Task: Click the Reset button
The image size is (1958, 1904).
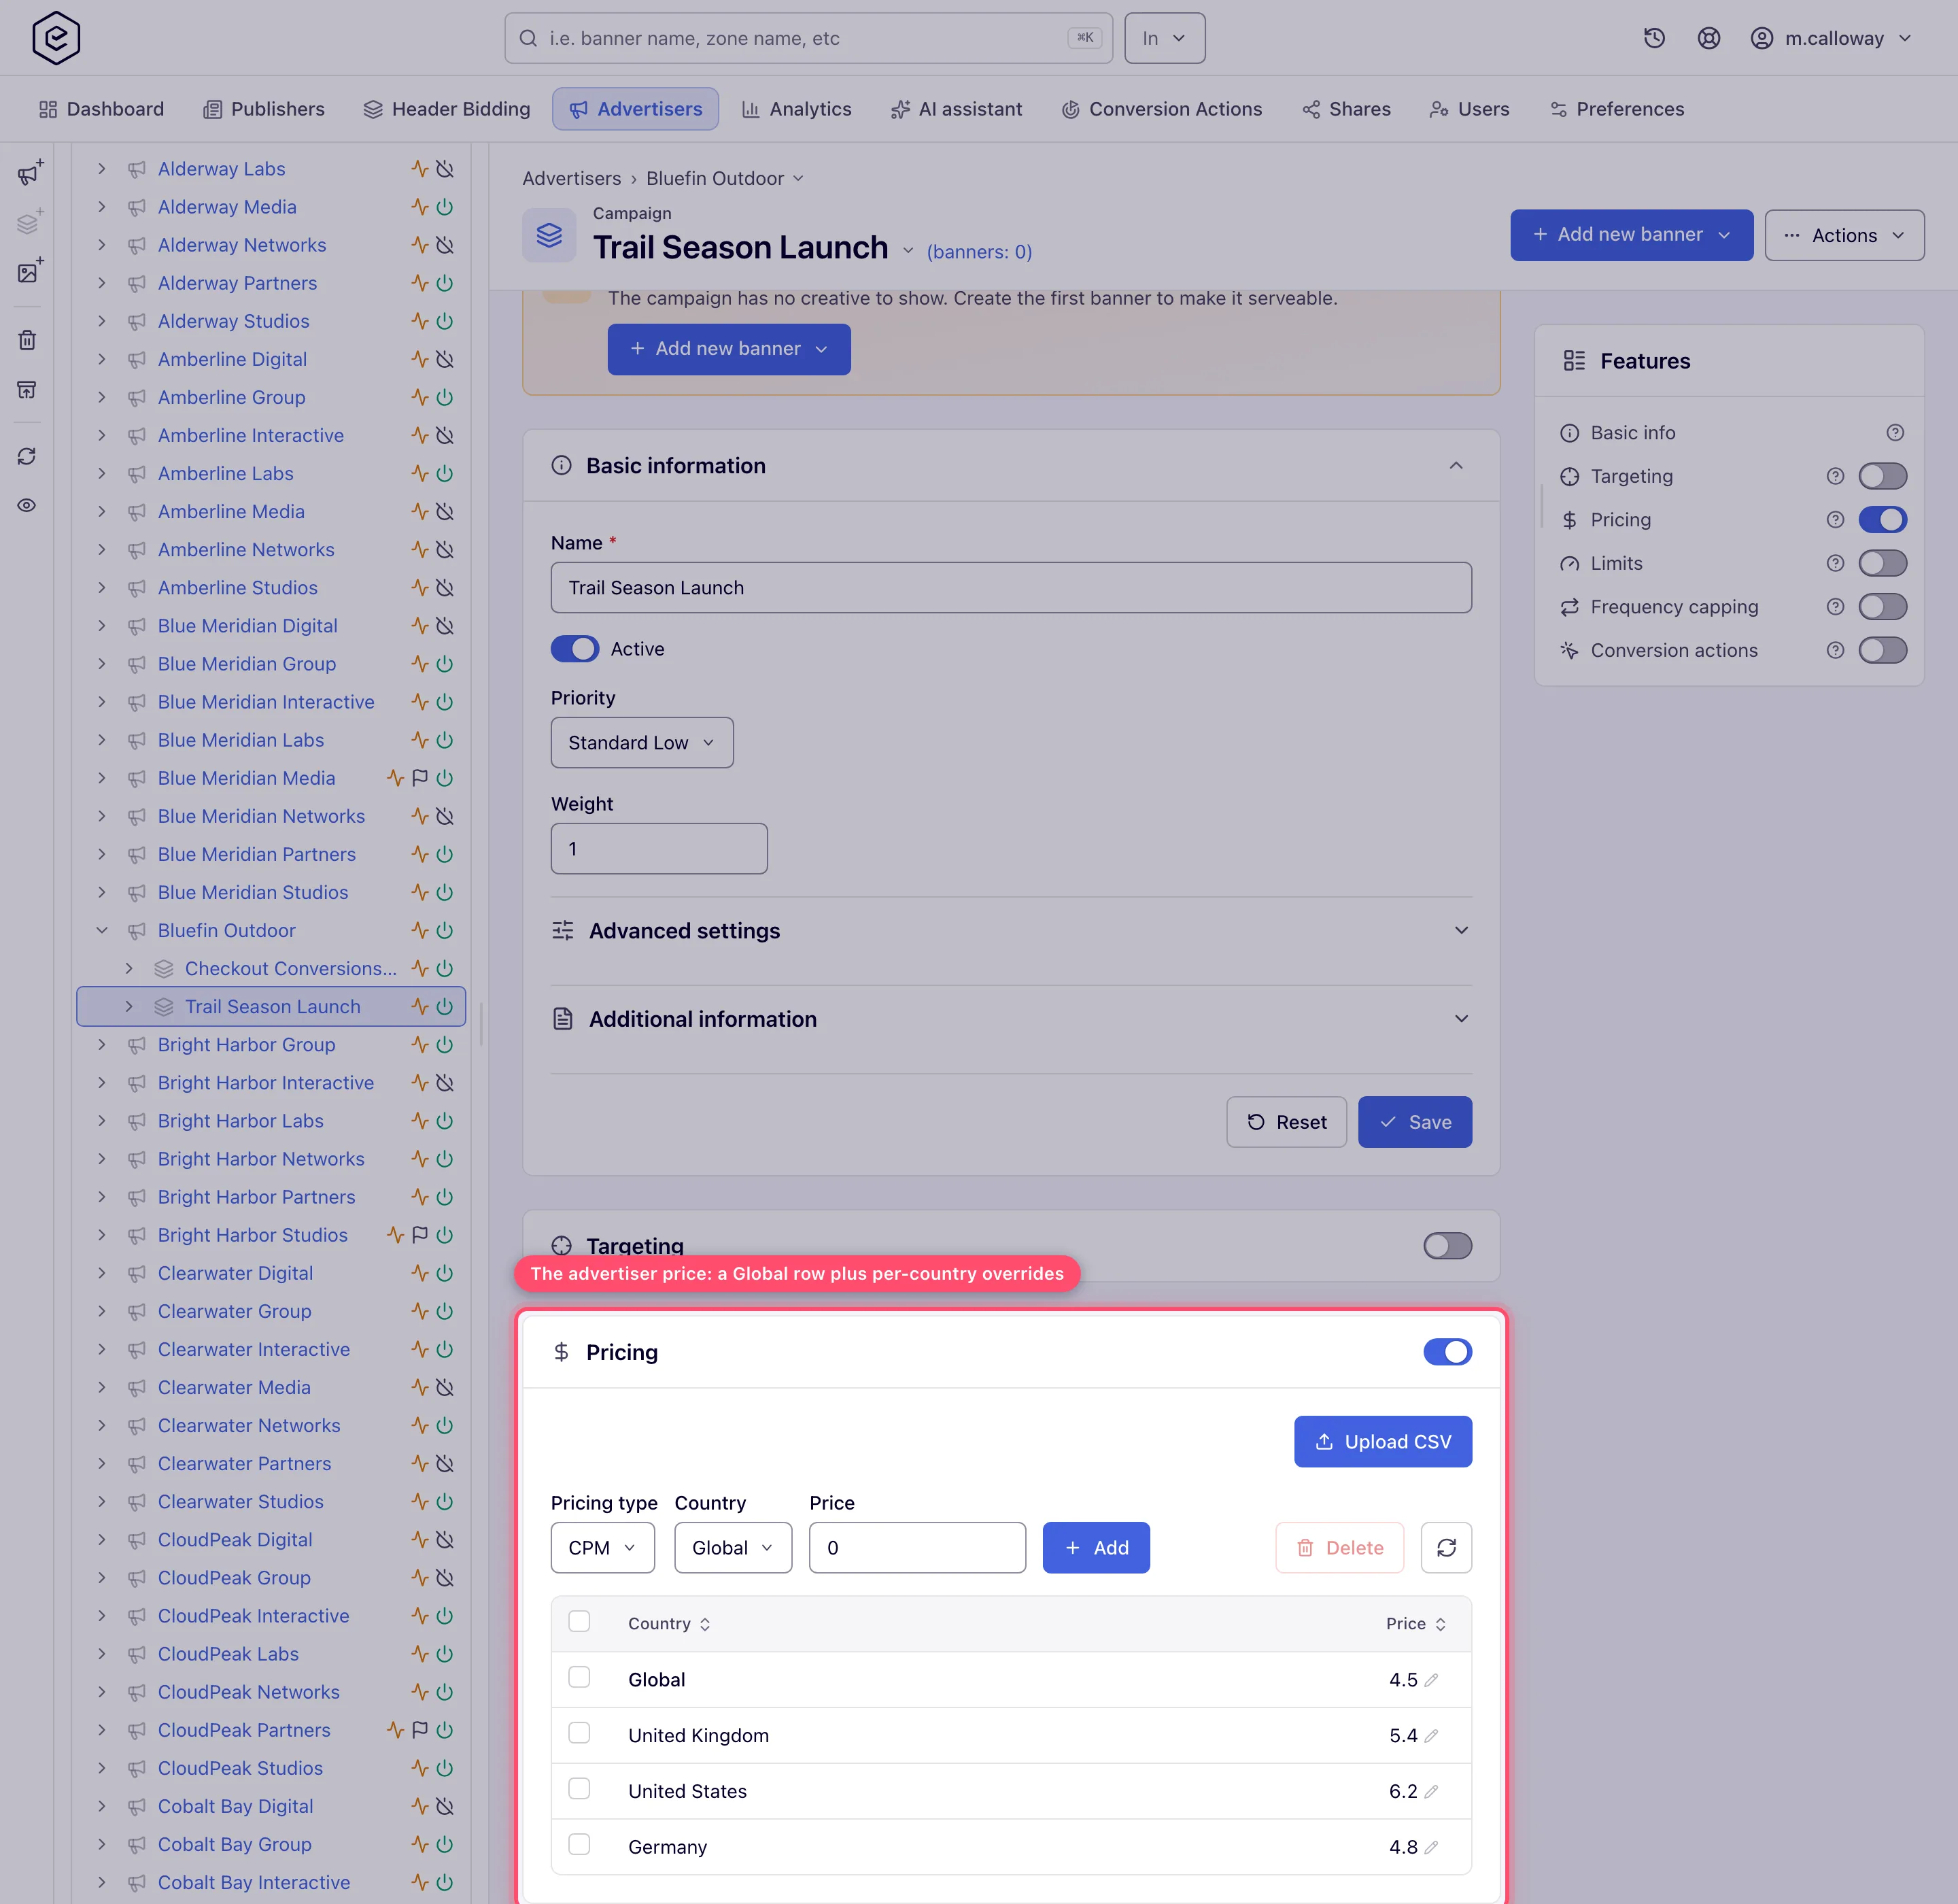Action: tap(1287, 1122)
